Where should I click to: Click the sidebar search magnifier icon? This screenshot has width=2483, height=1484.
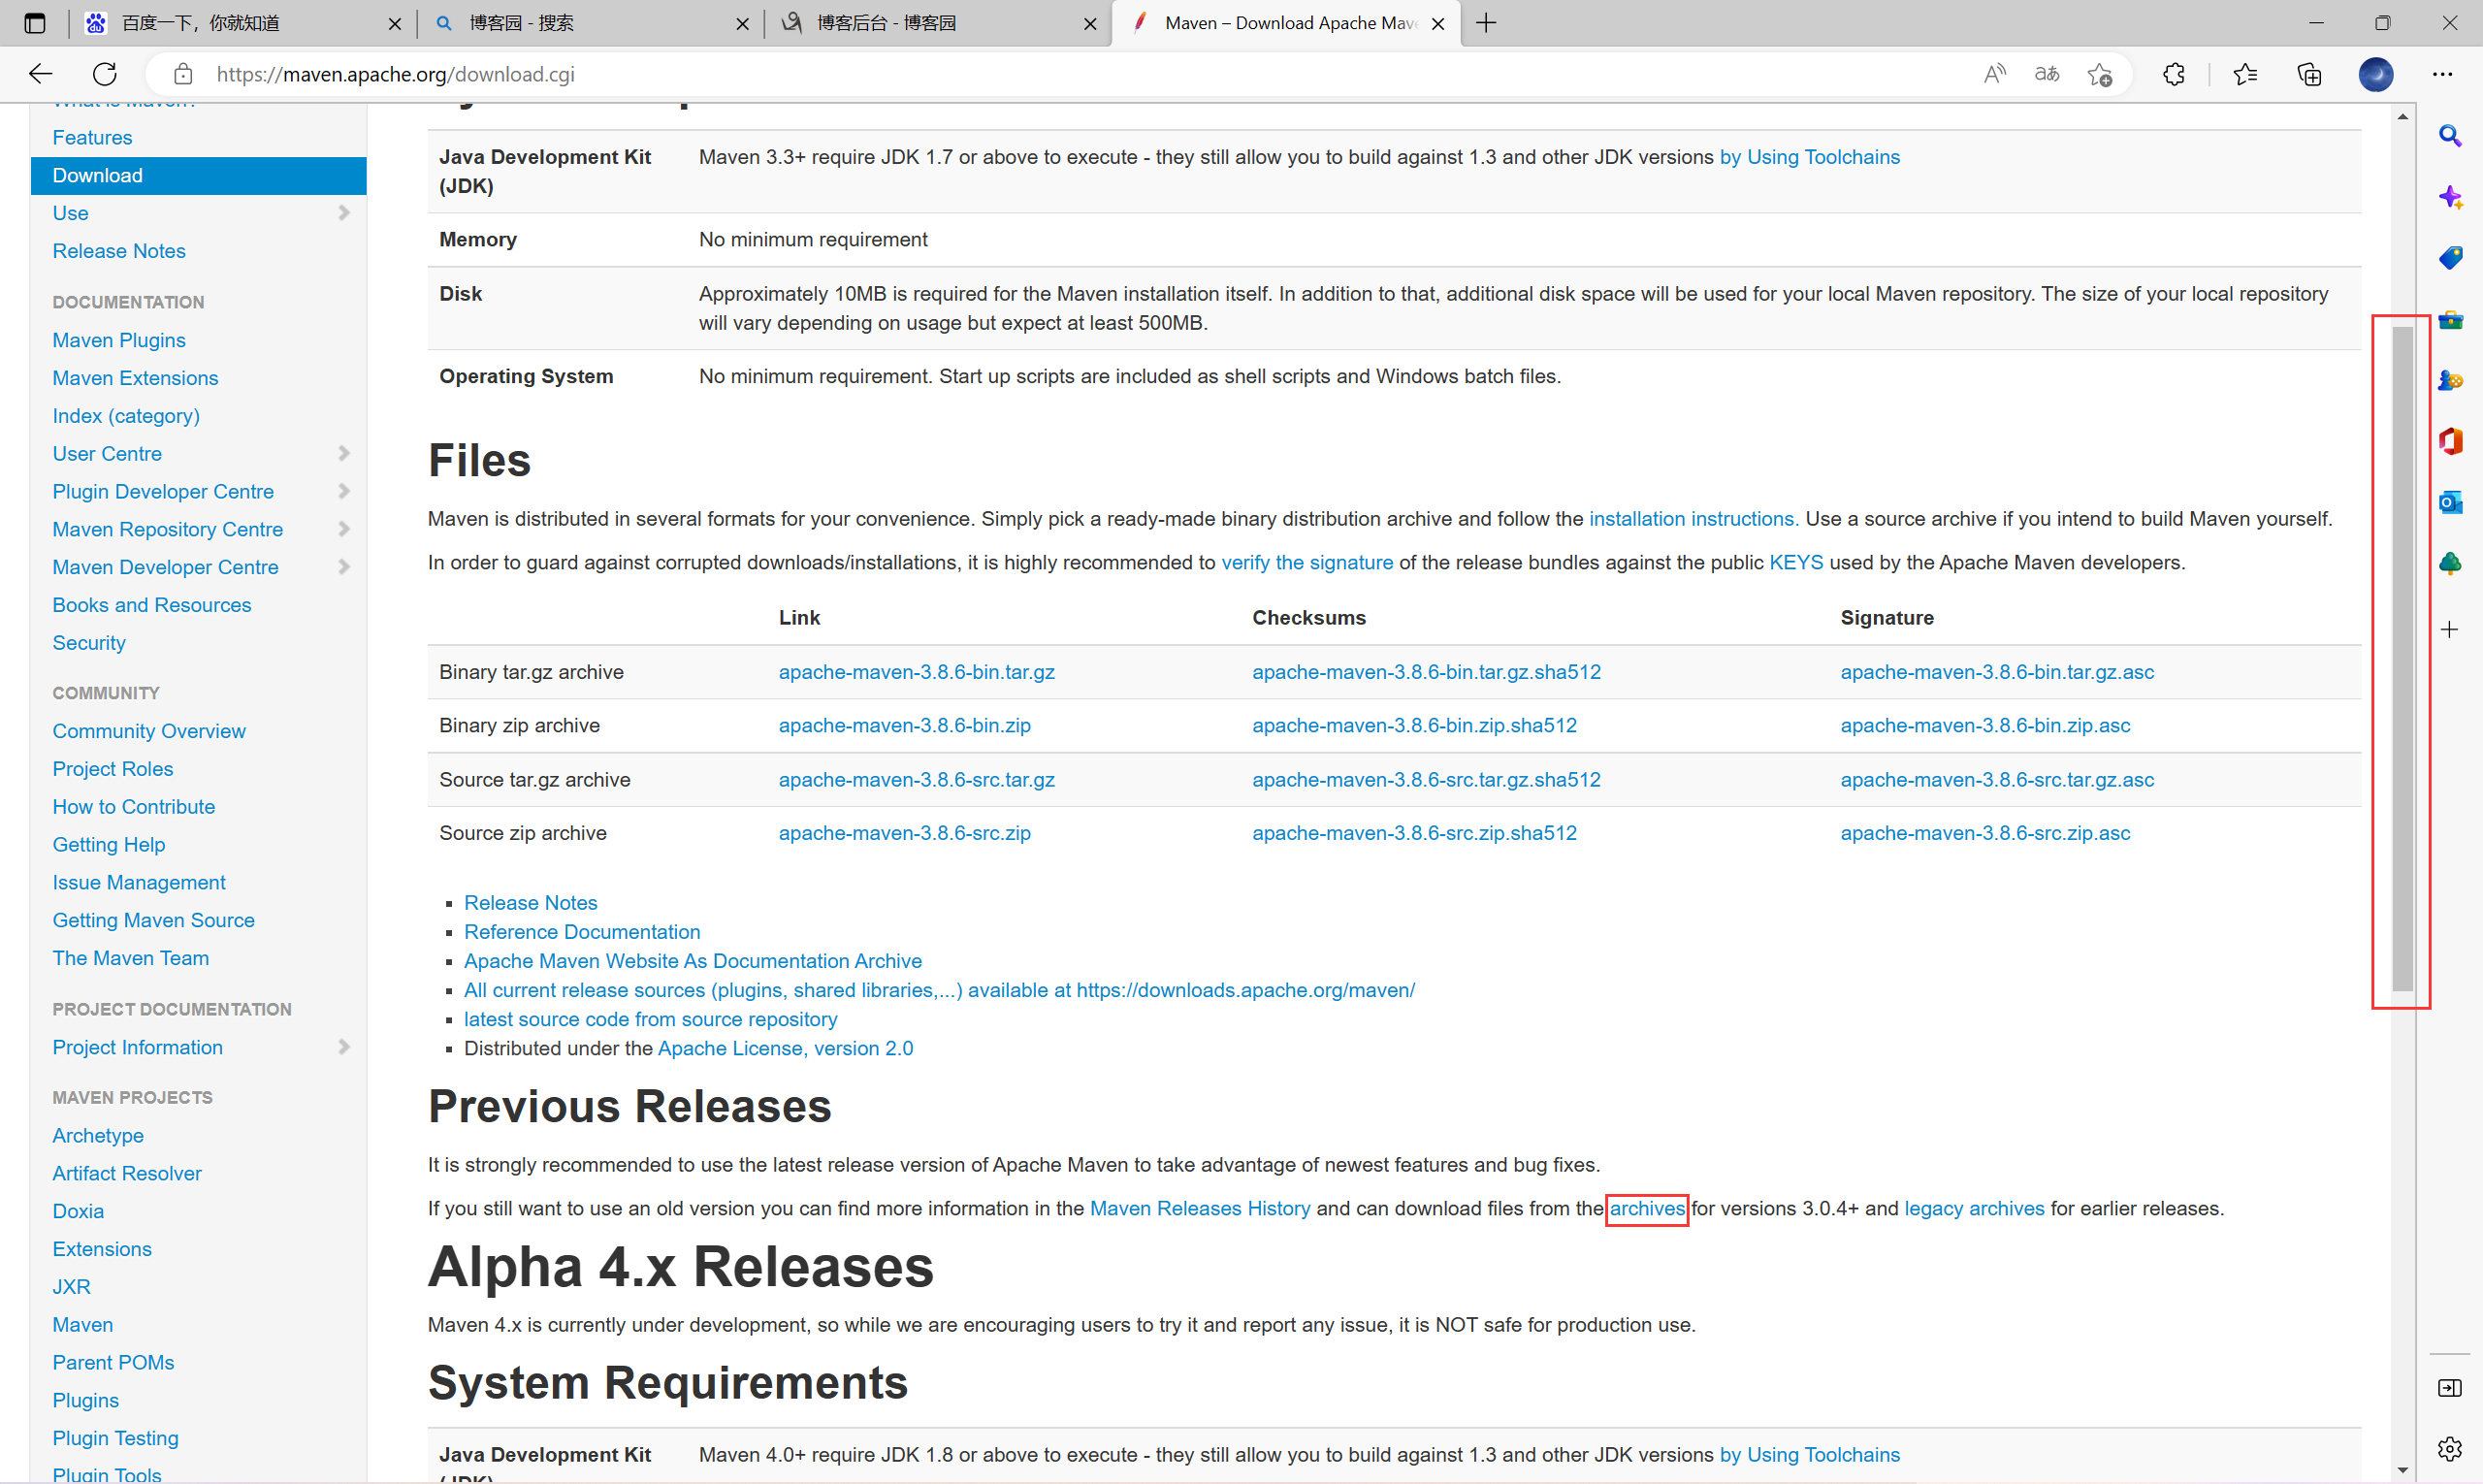(x=2449, y=136)
